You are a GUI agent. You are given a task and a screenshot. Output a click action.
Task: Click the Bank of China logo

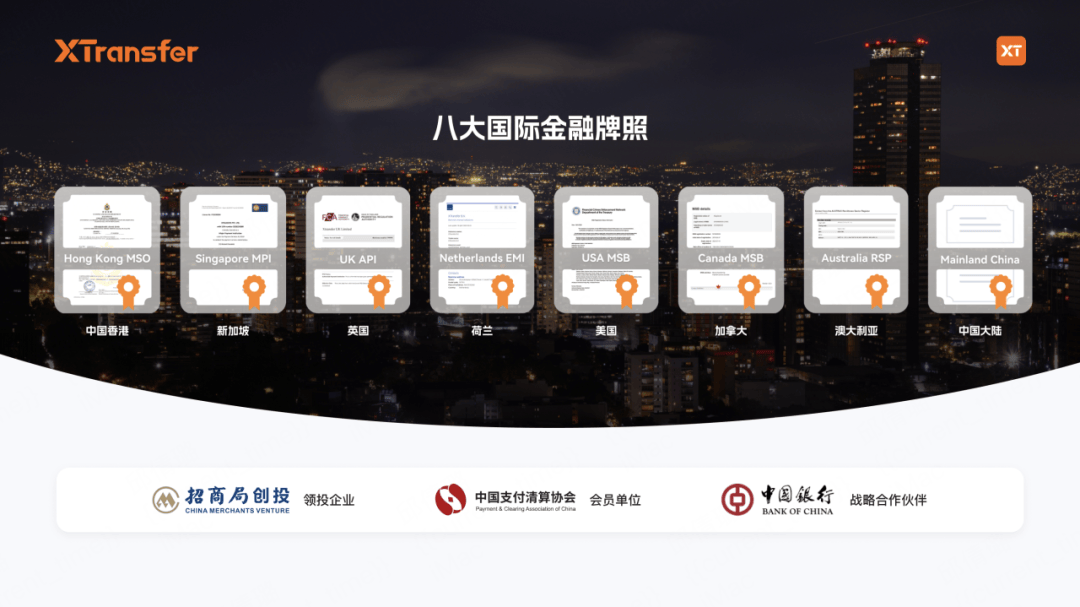point(778,500)
